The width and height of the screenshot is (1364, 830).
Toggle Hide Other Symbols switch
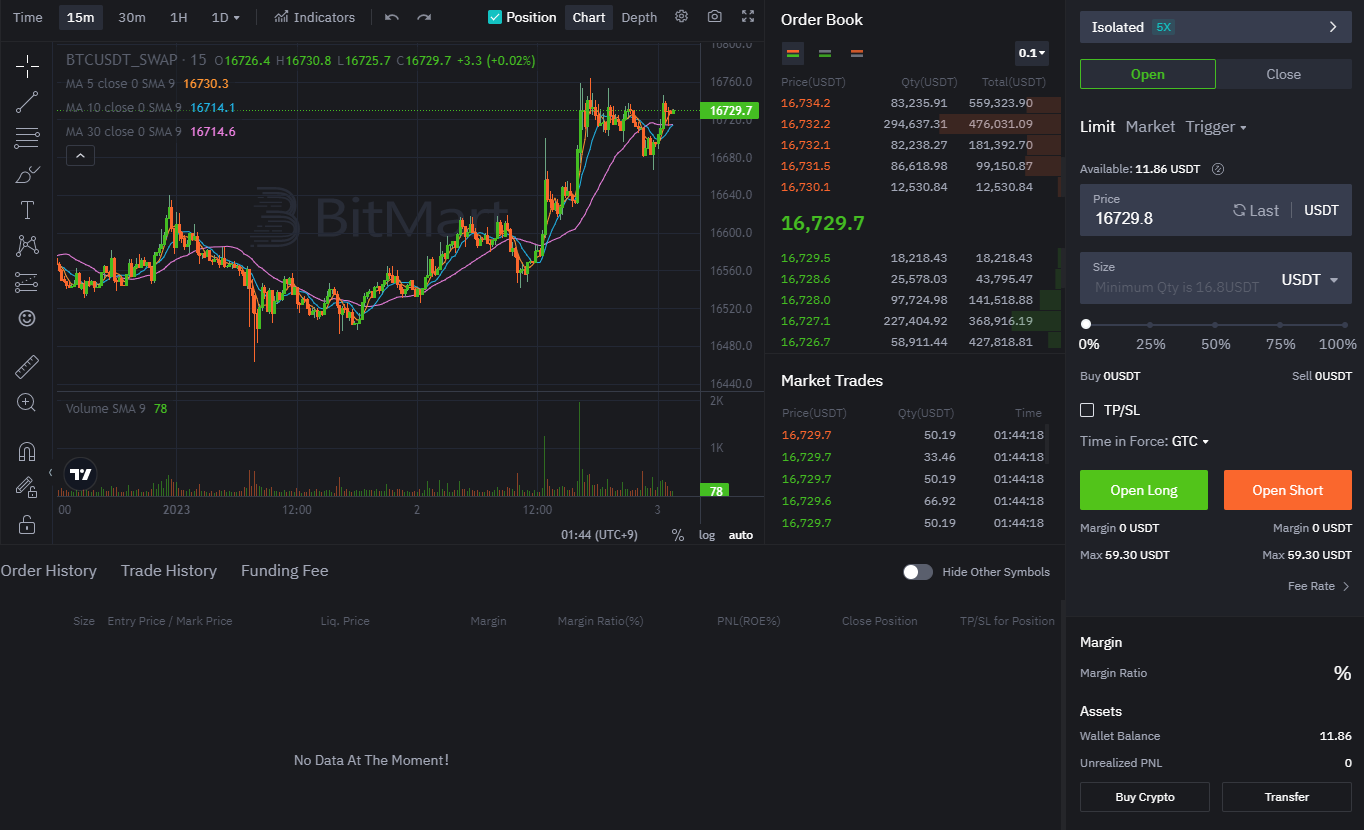click(917, 572)
